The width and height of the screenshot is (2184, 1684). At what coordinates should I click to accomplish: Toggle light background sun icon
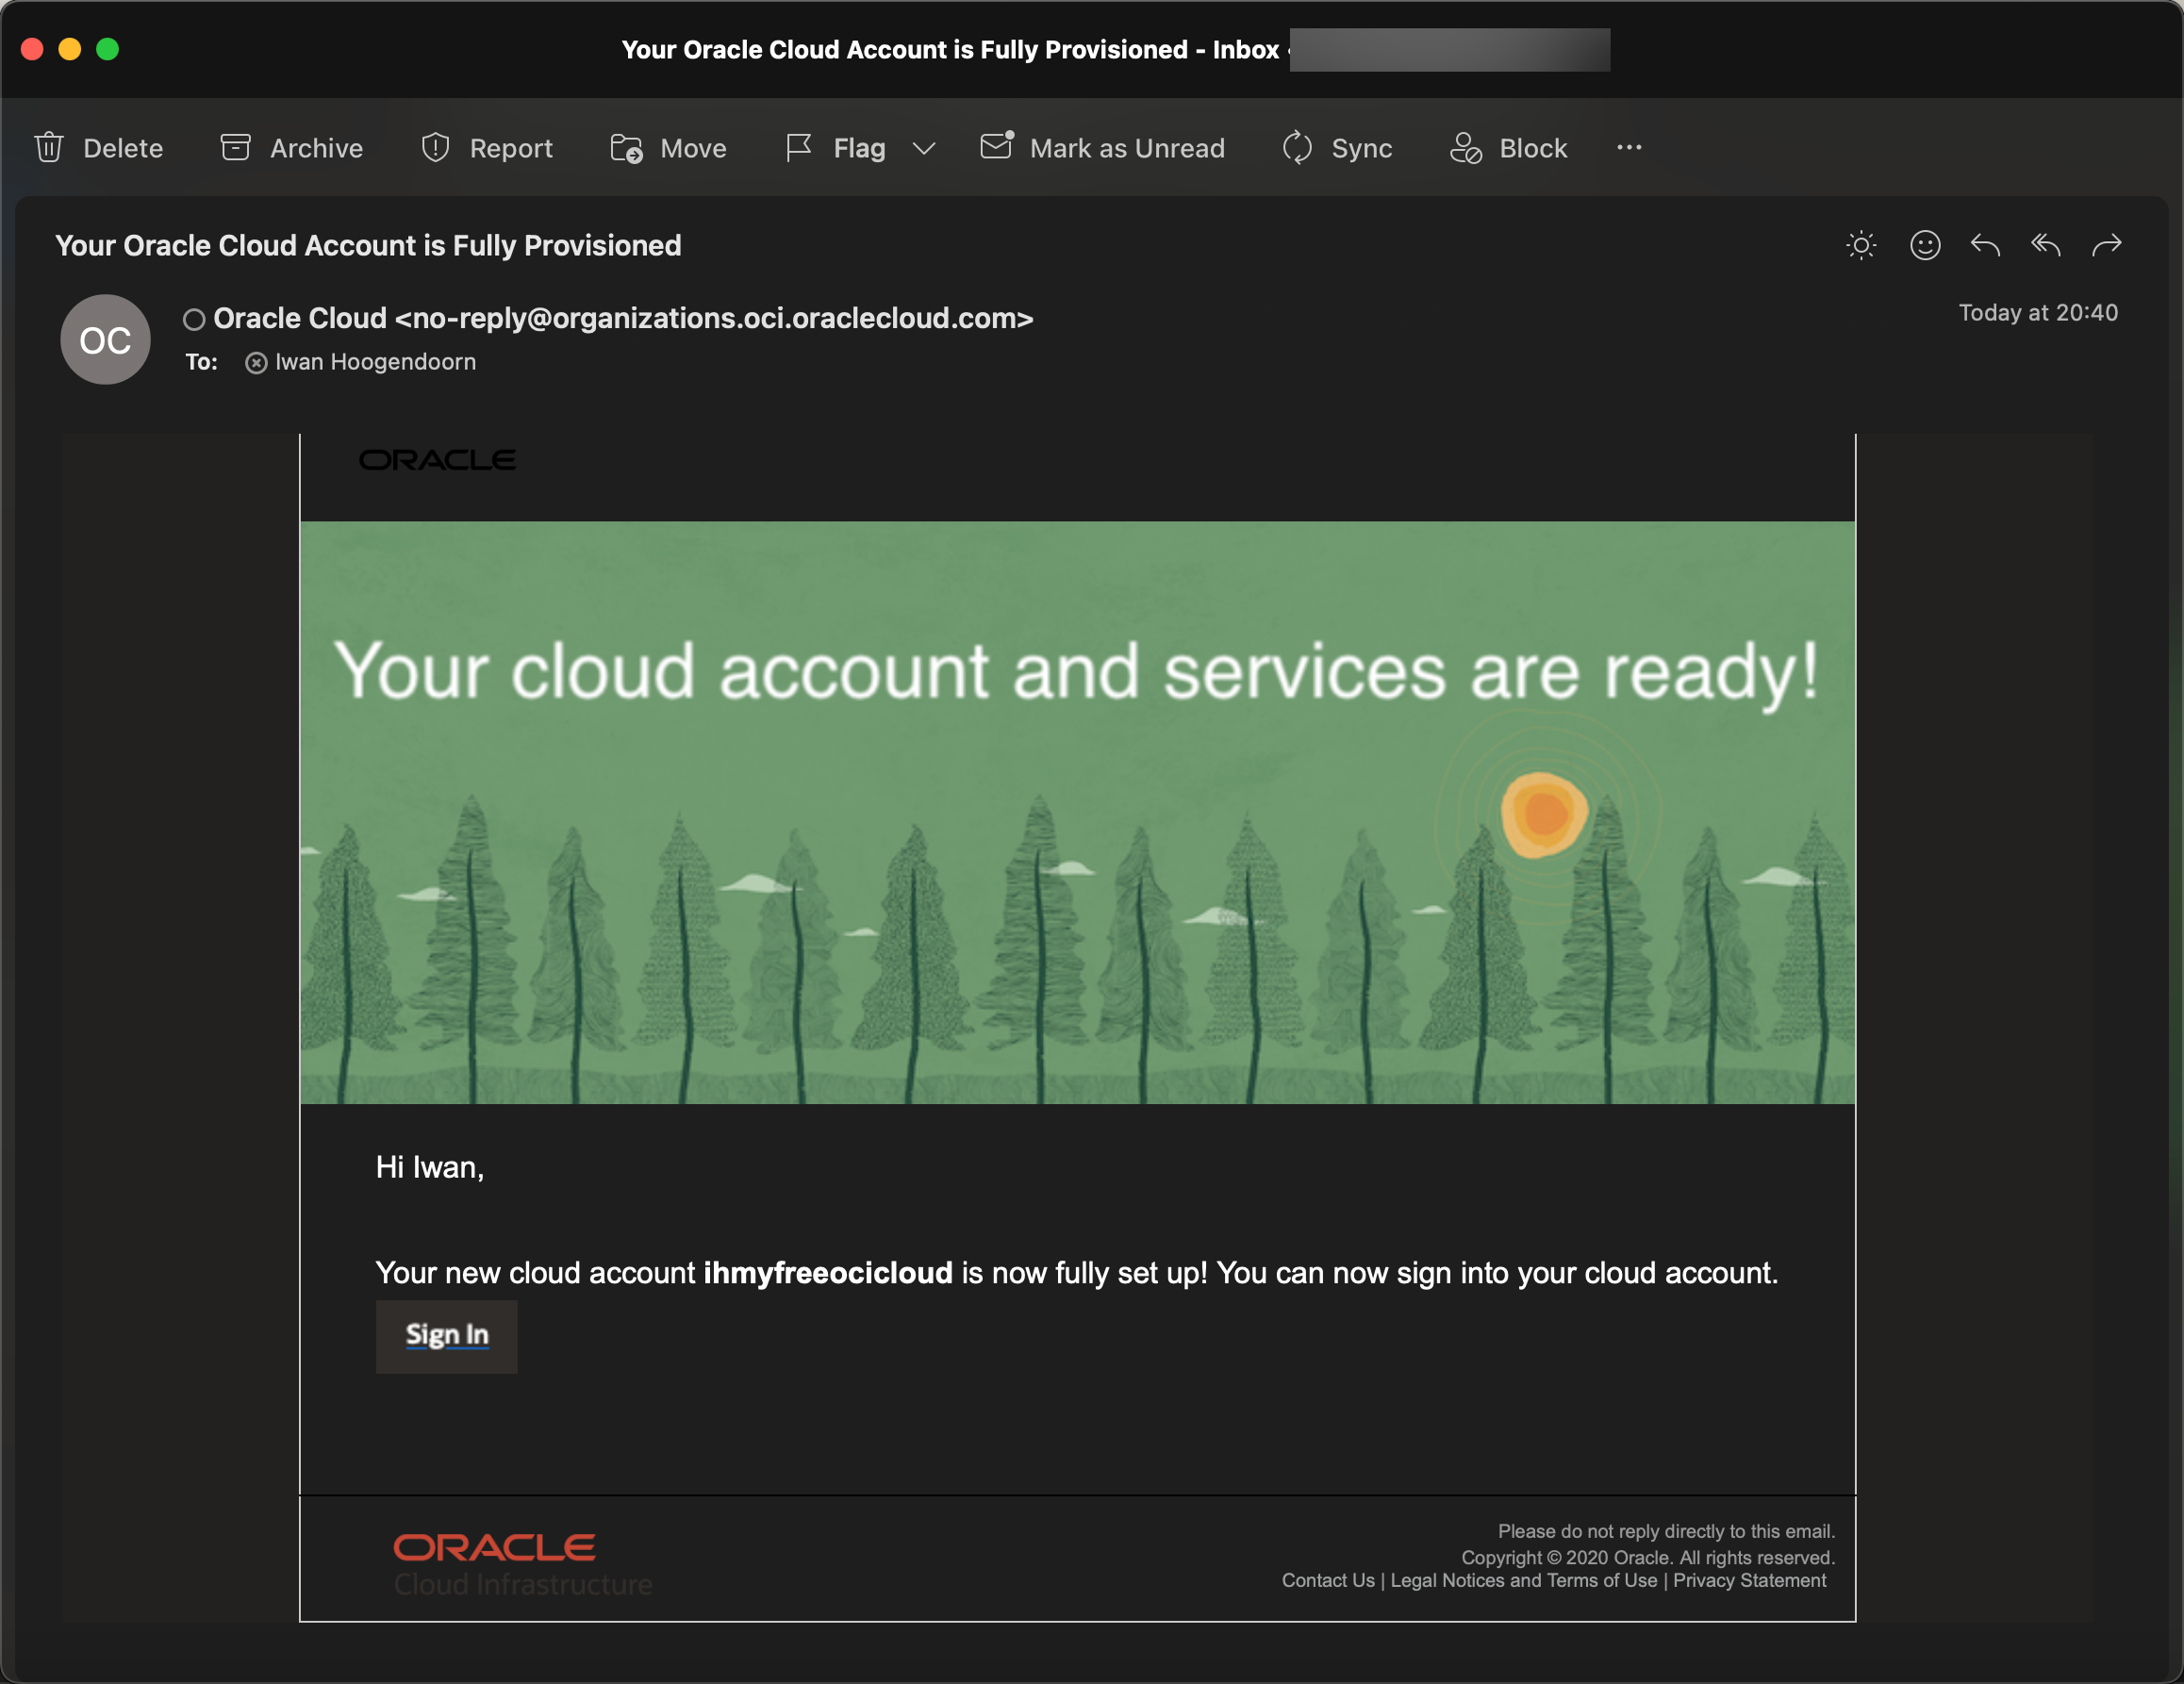pyautogui.click(x=1861, y=245)
